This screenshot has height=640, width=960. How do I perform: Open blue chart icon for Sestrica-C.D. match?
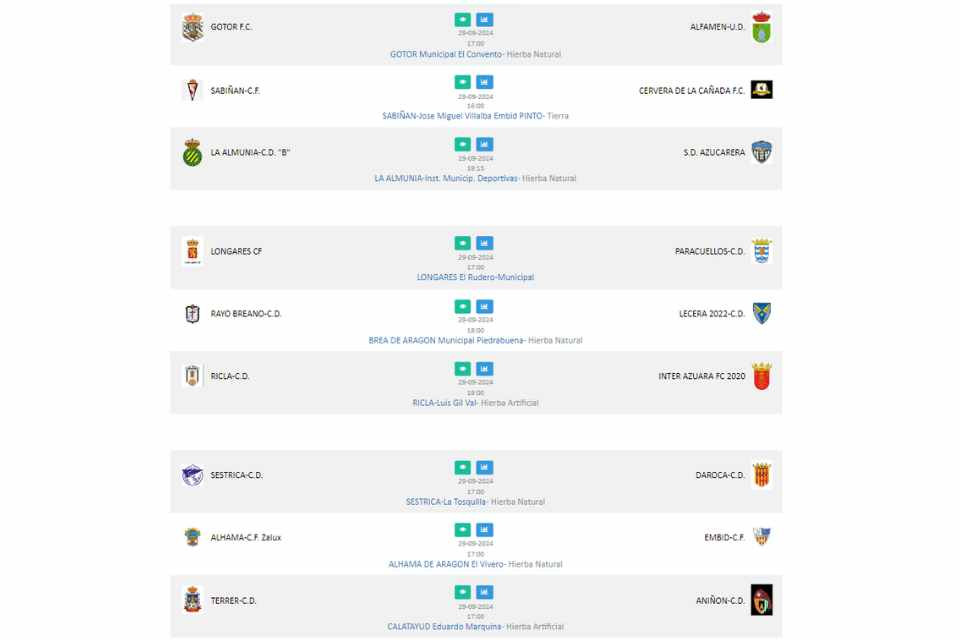pos(484,467)
